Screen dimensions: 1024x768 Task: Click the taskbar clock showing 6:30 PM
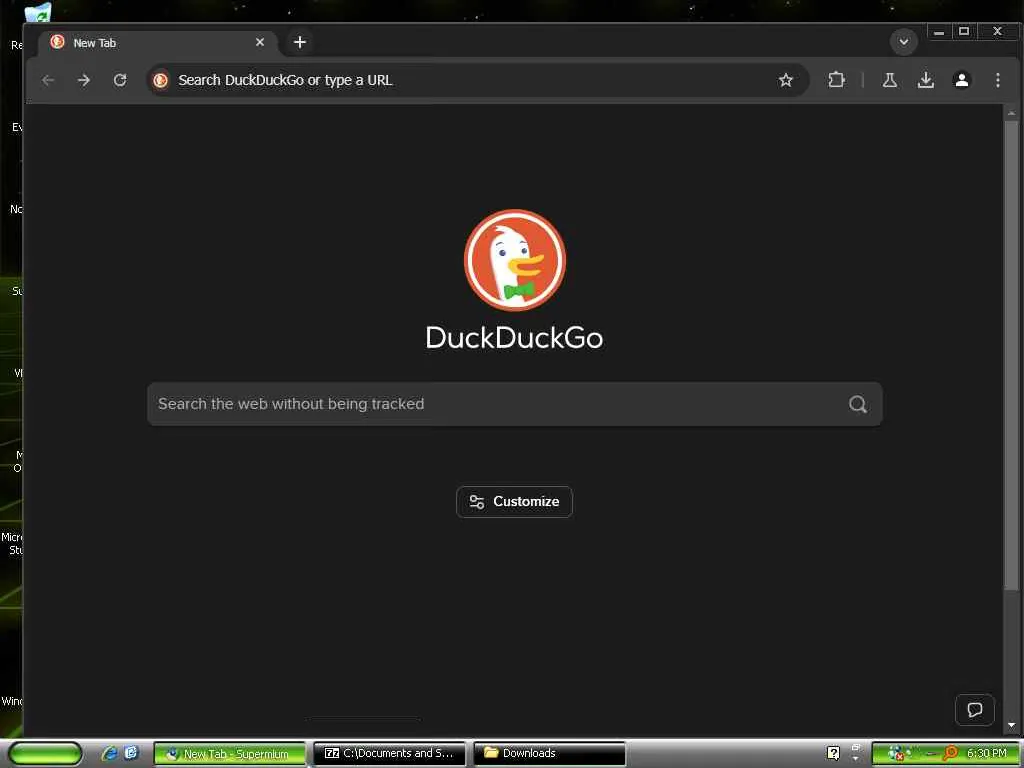click(x=986, y=754)
